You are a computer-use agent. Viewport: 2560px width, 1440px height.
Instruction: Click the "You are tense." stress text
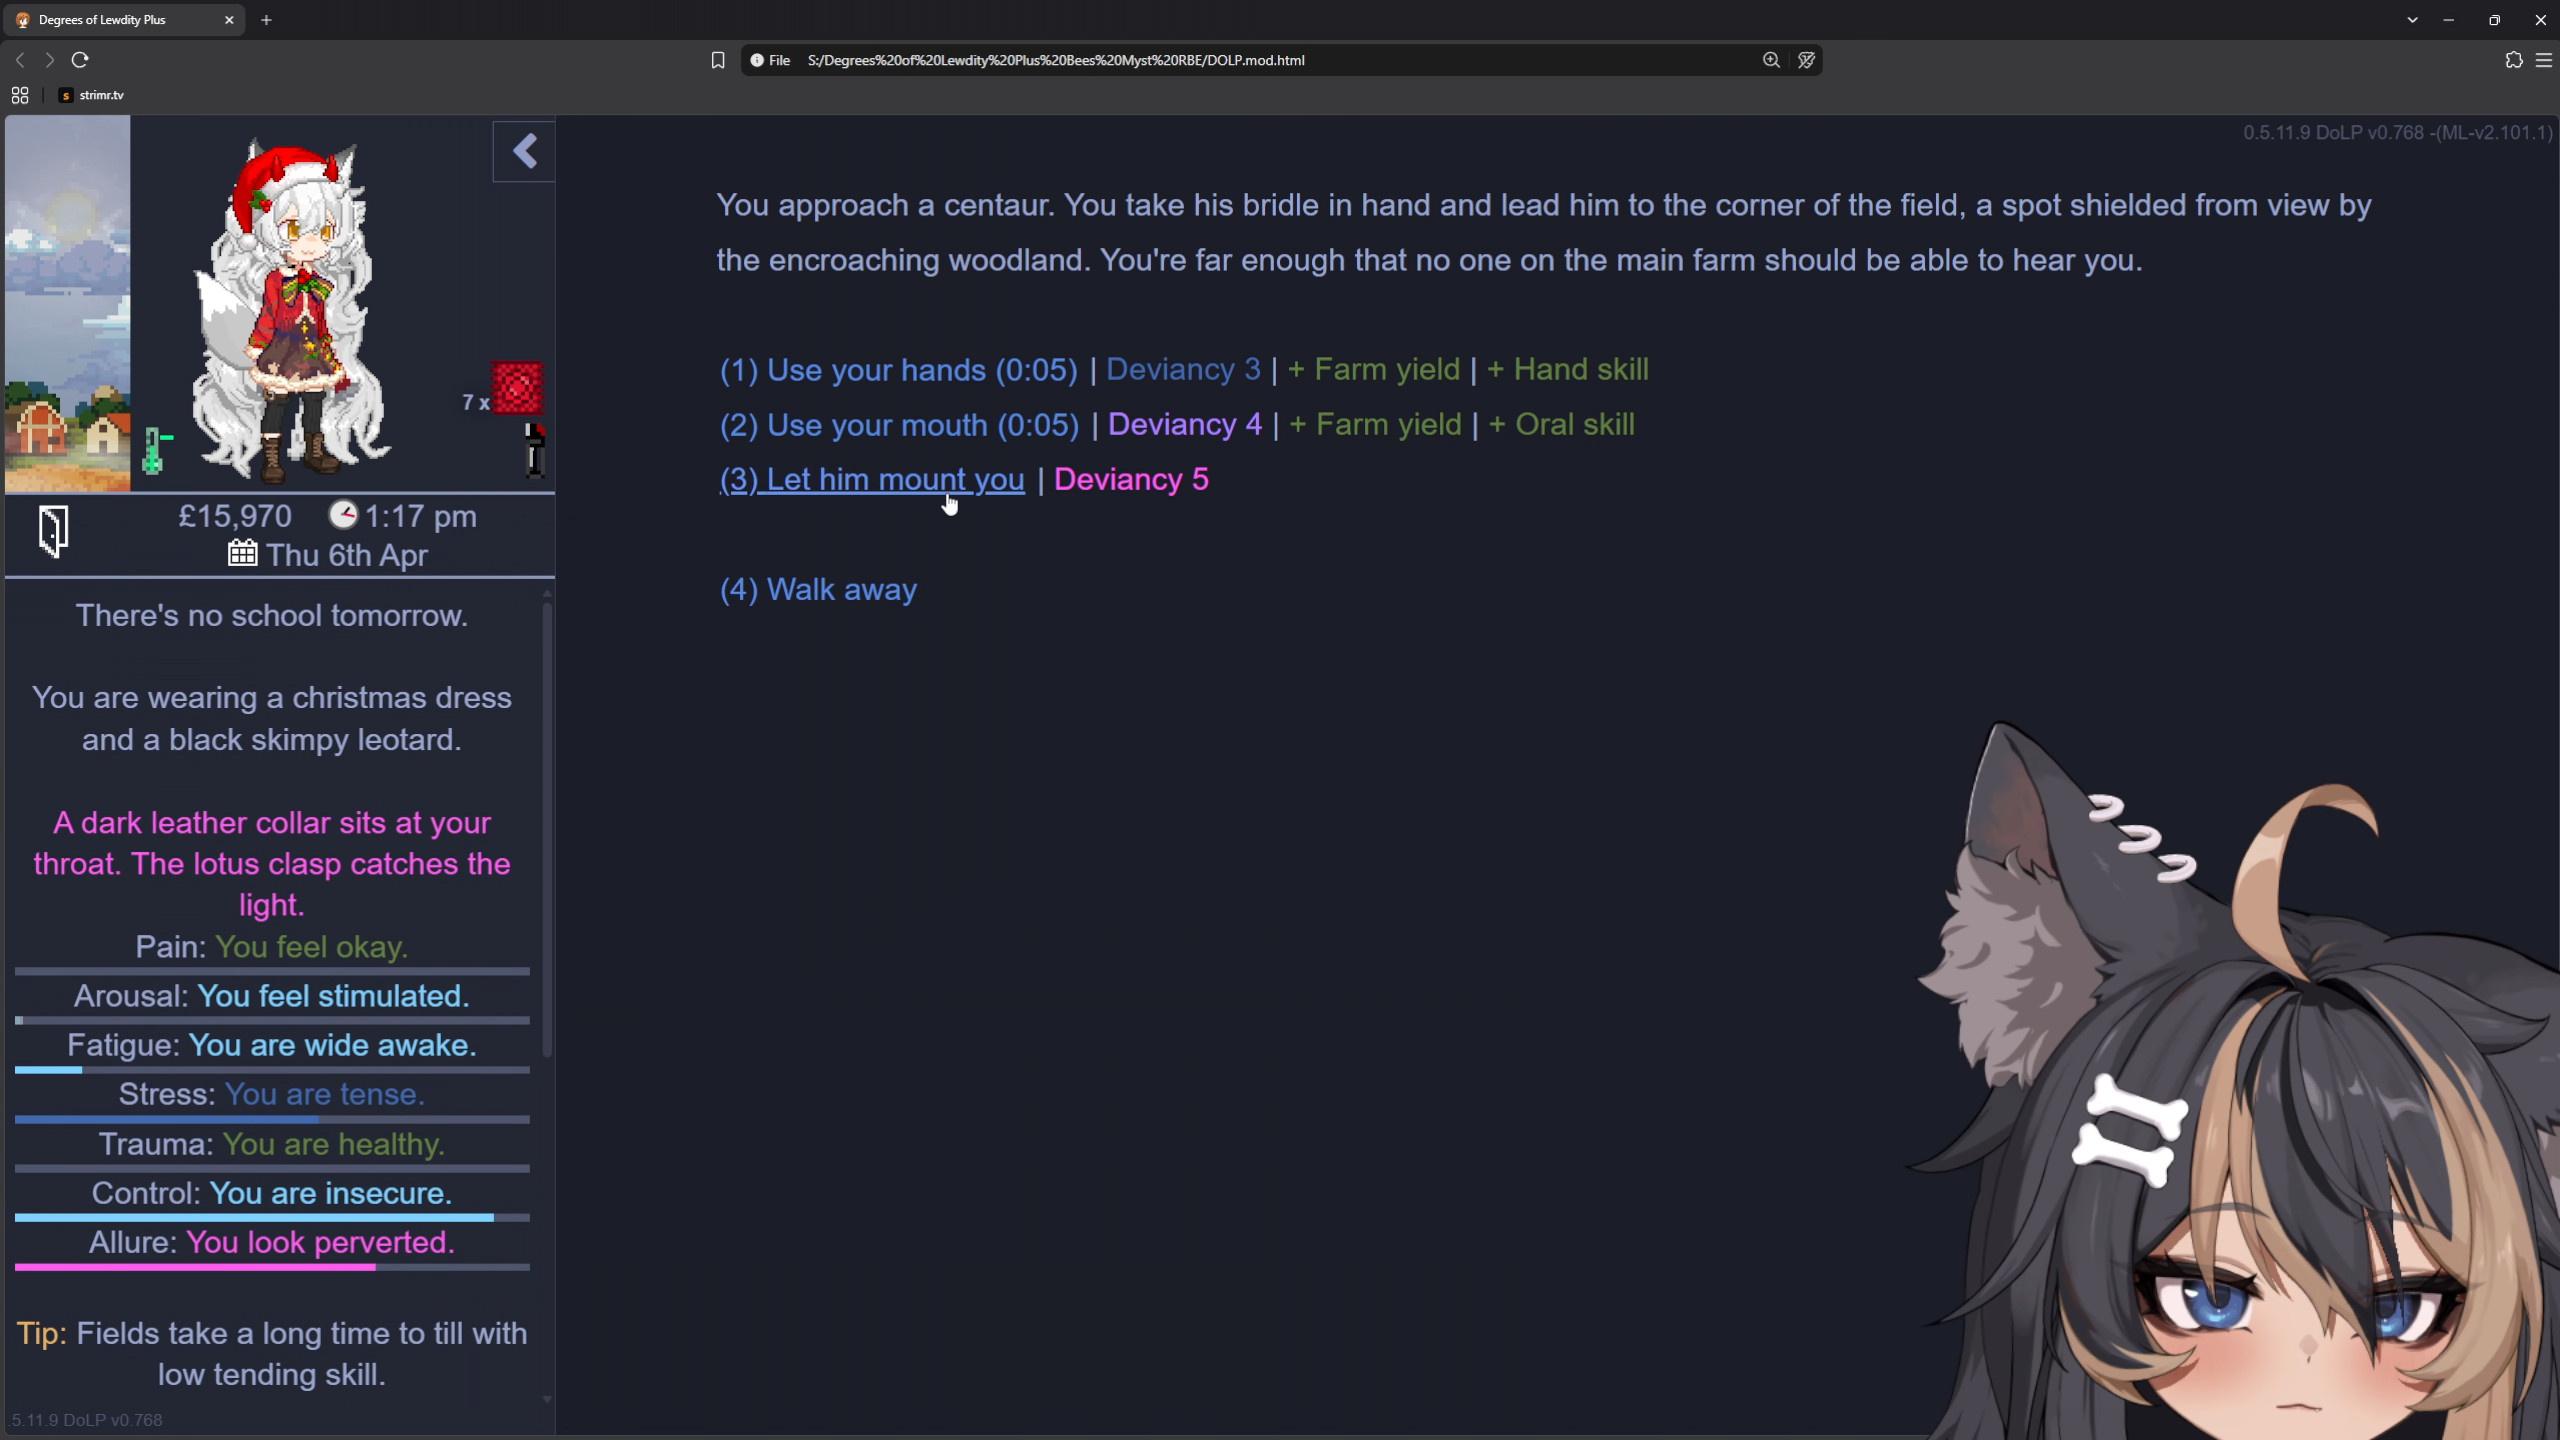tap(325, 1094)
